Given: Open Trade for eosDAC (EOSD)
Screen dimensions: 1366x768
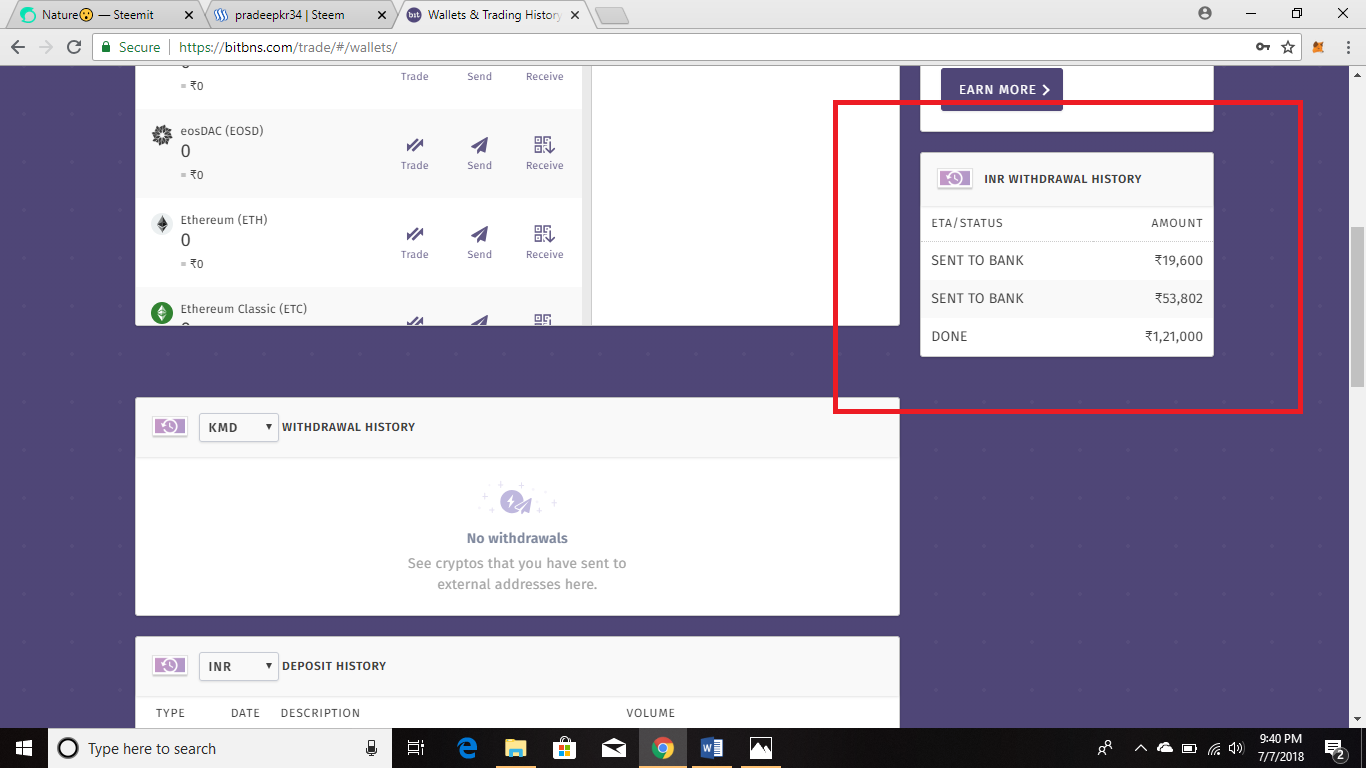Looking at the screenshot, I should pyautogui.click(x=415, y=153).
